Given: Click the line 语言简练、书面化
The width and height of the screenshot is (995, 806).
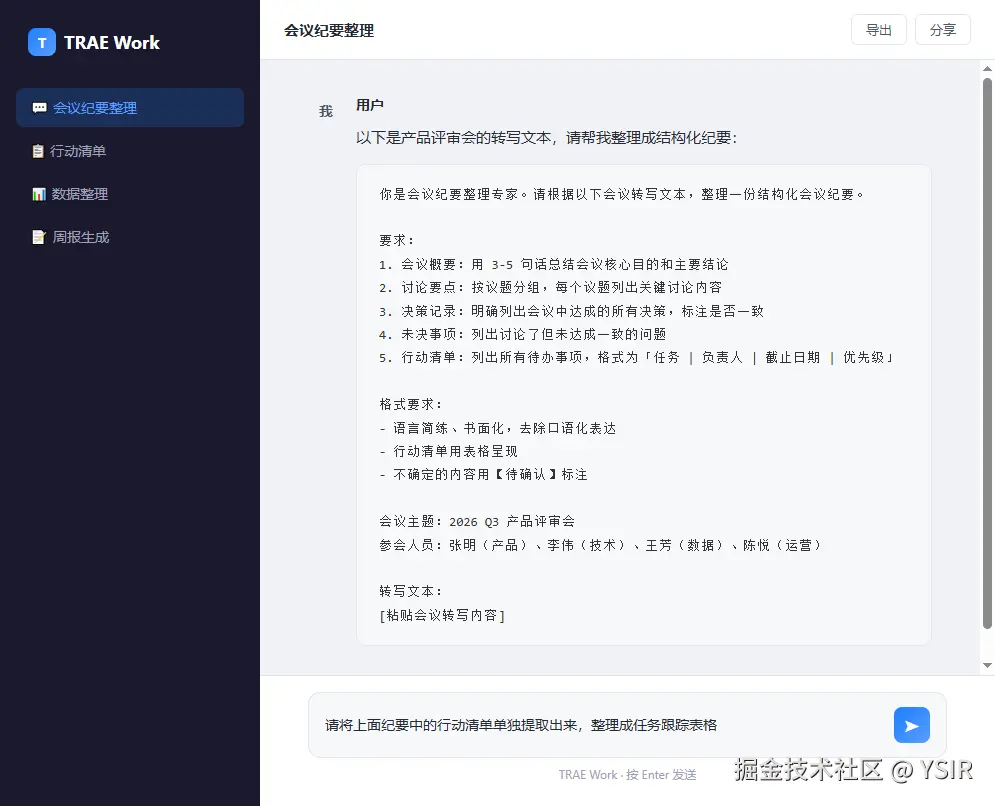Looking at the screenshot, I should (498, 428).
